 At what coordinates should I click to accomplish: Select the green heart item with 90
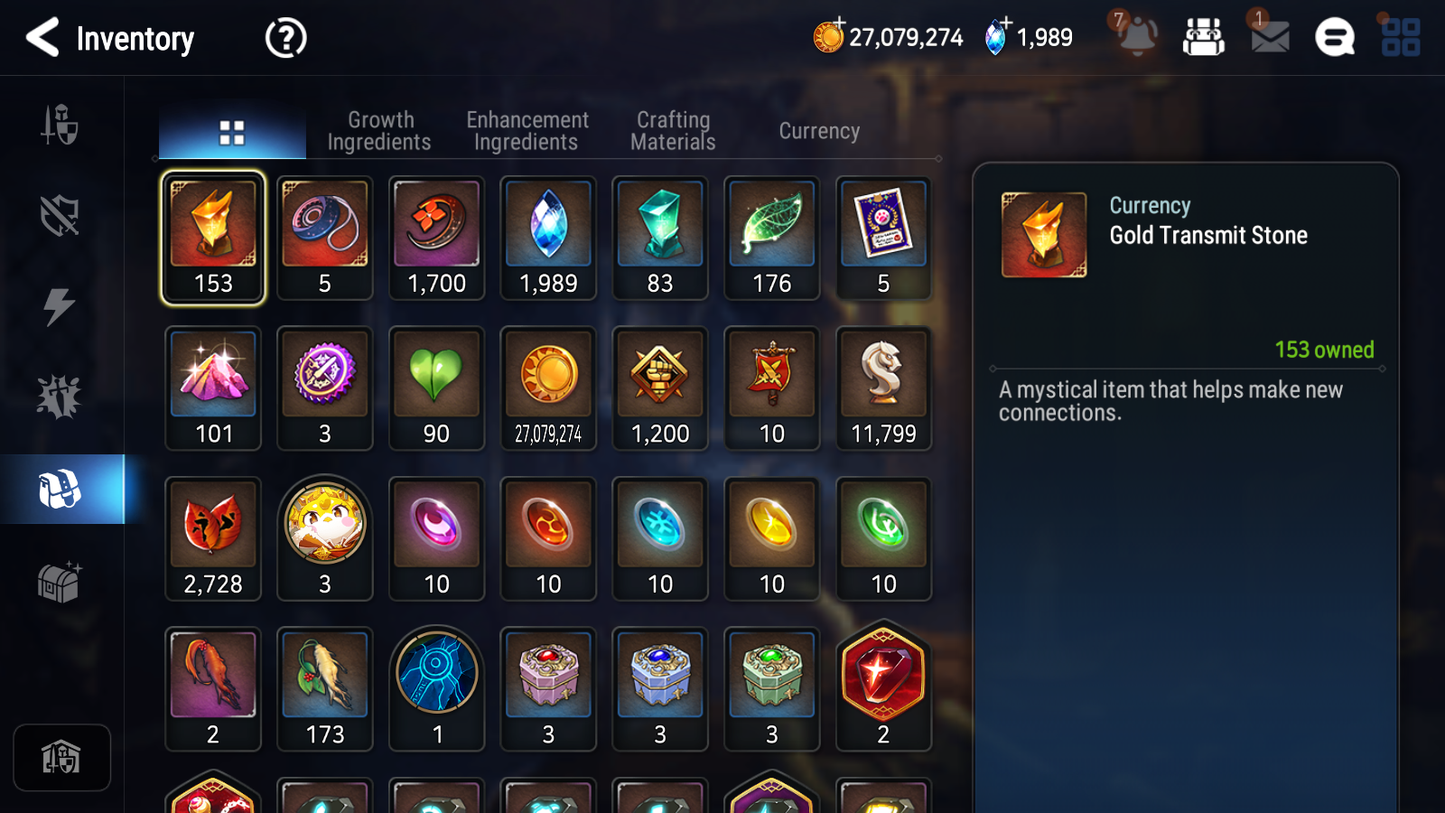pos(436,388)
